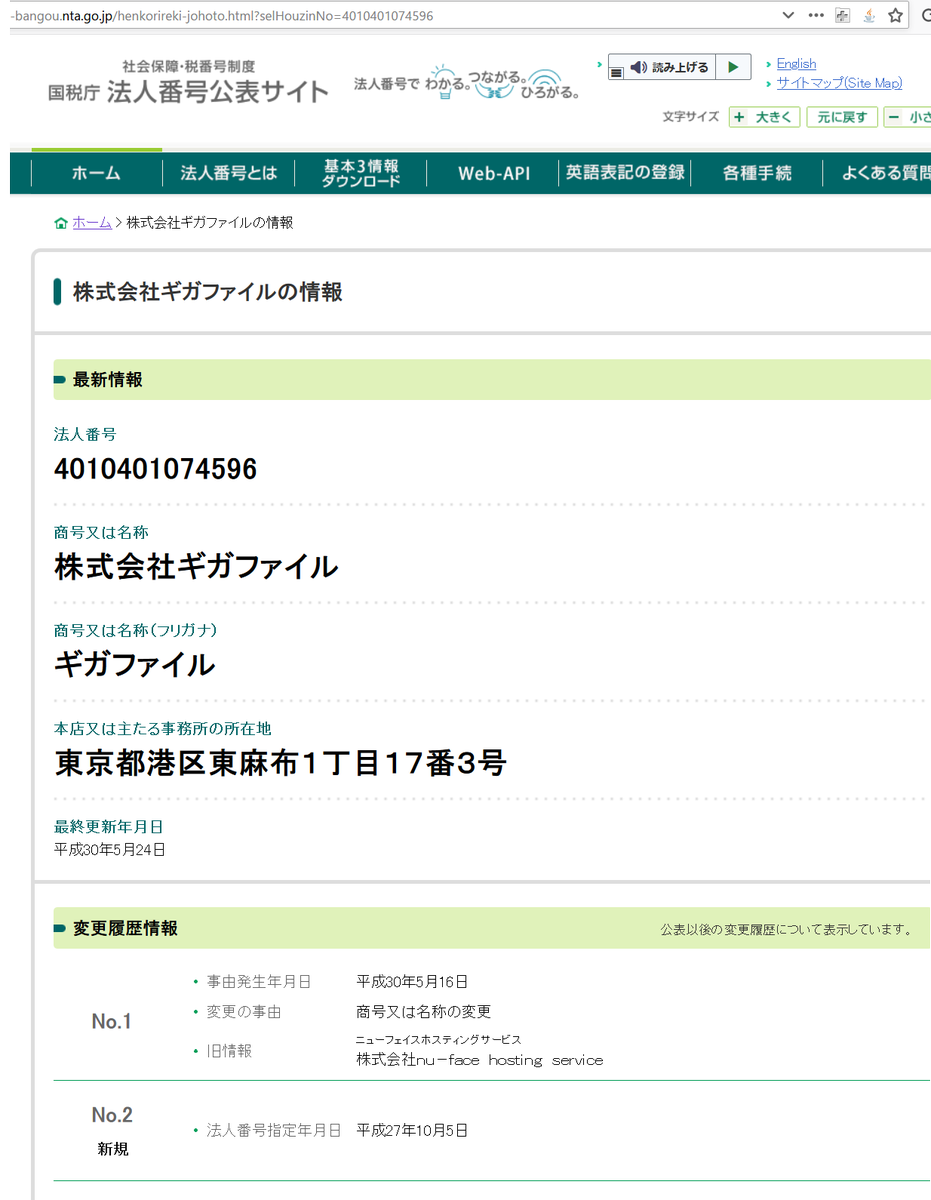This screenshot has height=1200, width=931.
Task: Open the 法人番号とは menu item
Action: click(x=228, y=173)
